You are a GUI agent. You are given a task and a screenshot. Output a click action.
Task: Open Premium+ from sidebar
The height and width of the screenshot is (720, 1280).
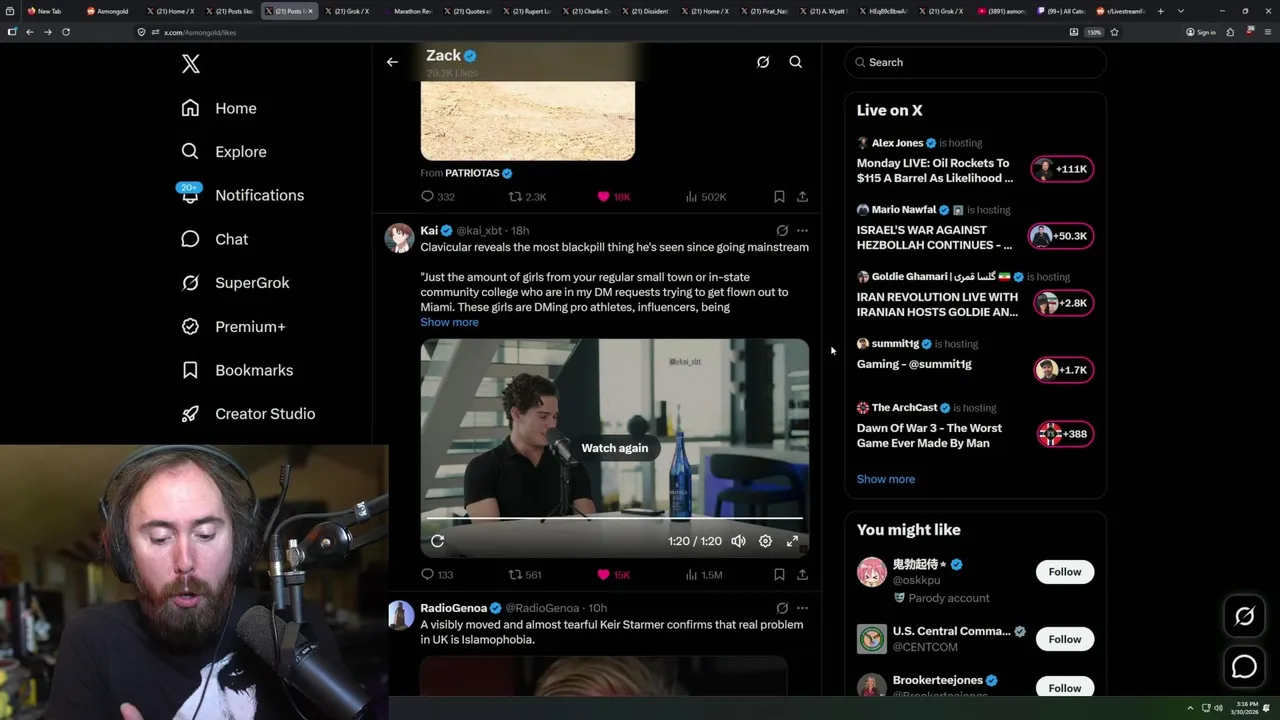(x=233, y=326)
